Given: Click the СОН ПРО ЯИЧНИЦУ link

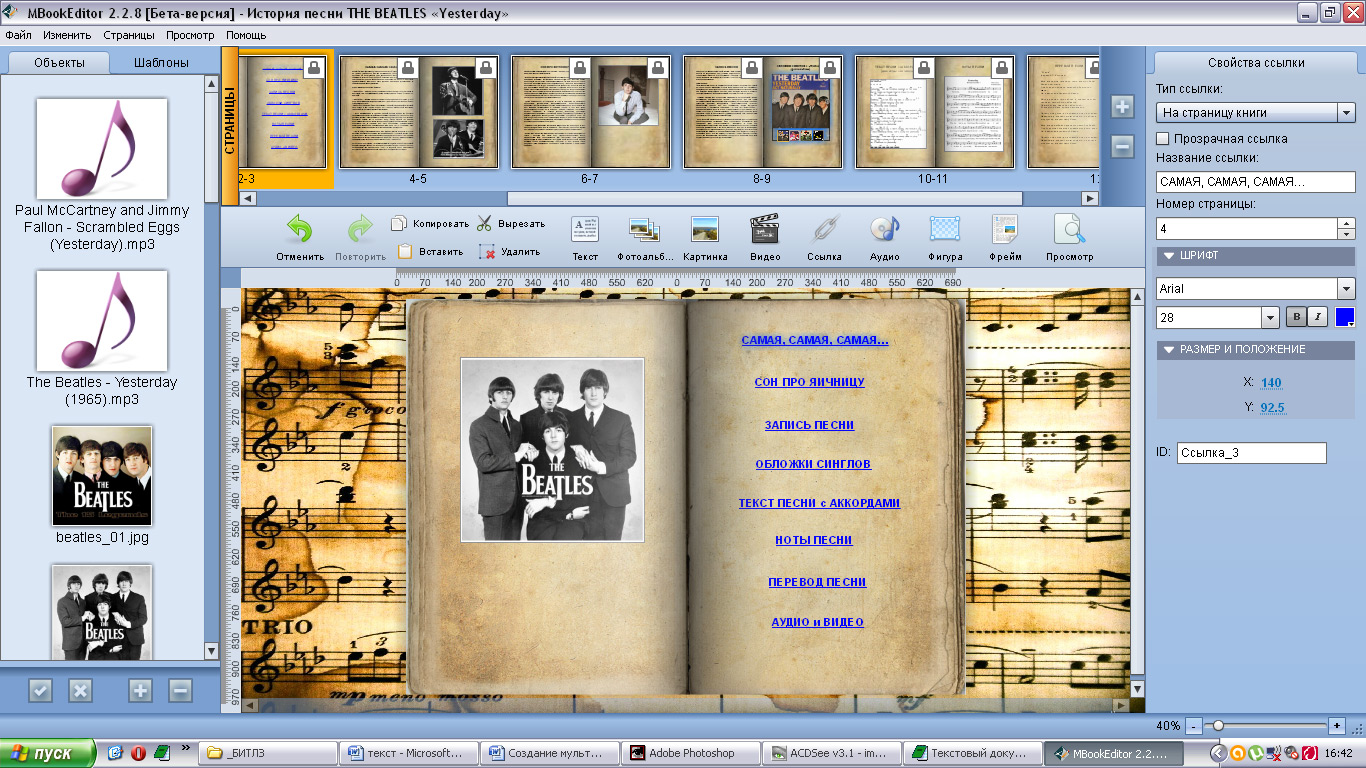Looking at the screenshot, I should 810,382.
